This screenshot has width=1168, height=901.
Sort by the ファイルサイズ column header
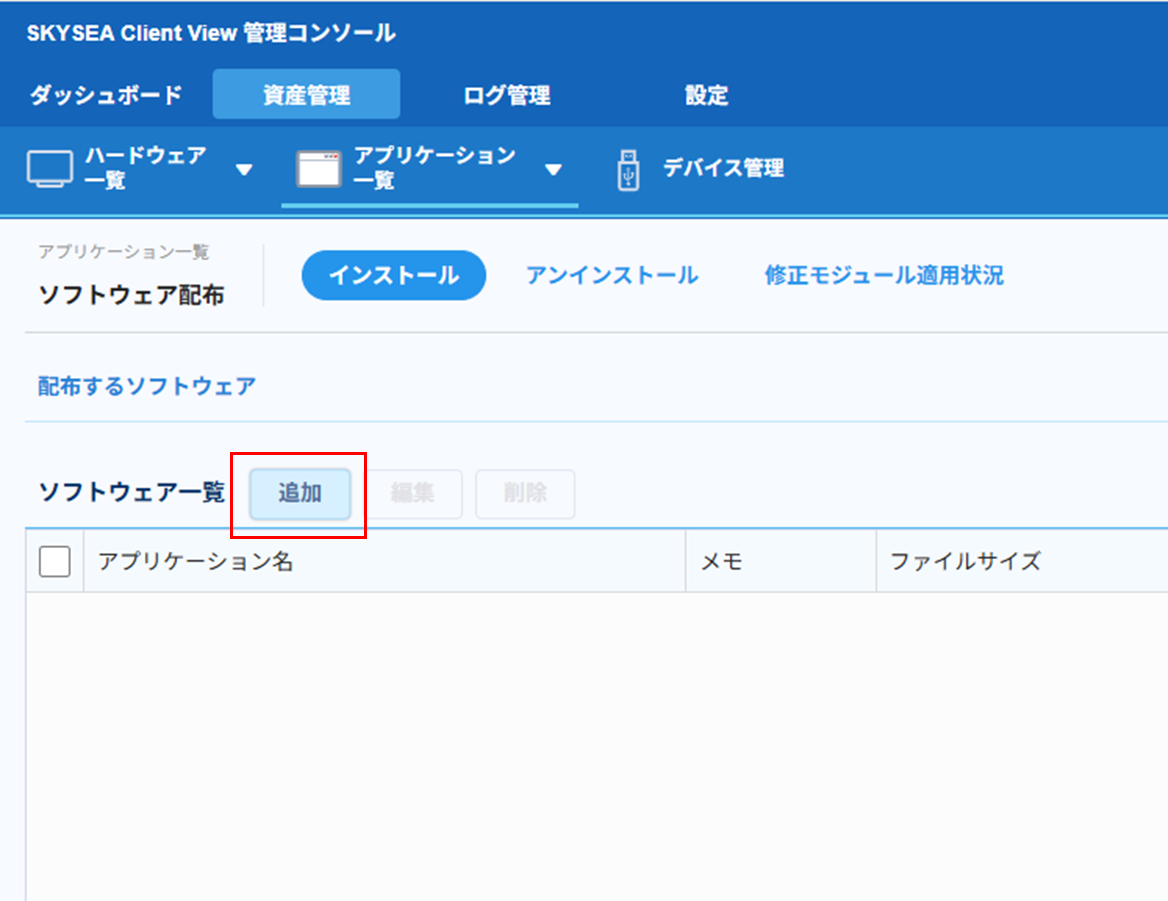click(x=965, y=561)
